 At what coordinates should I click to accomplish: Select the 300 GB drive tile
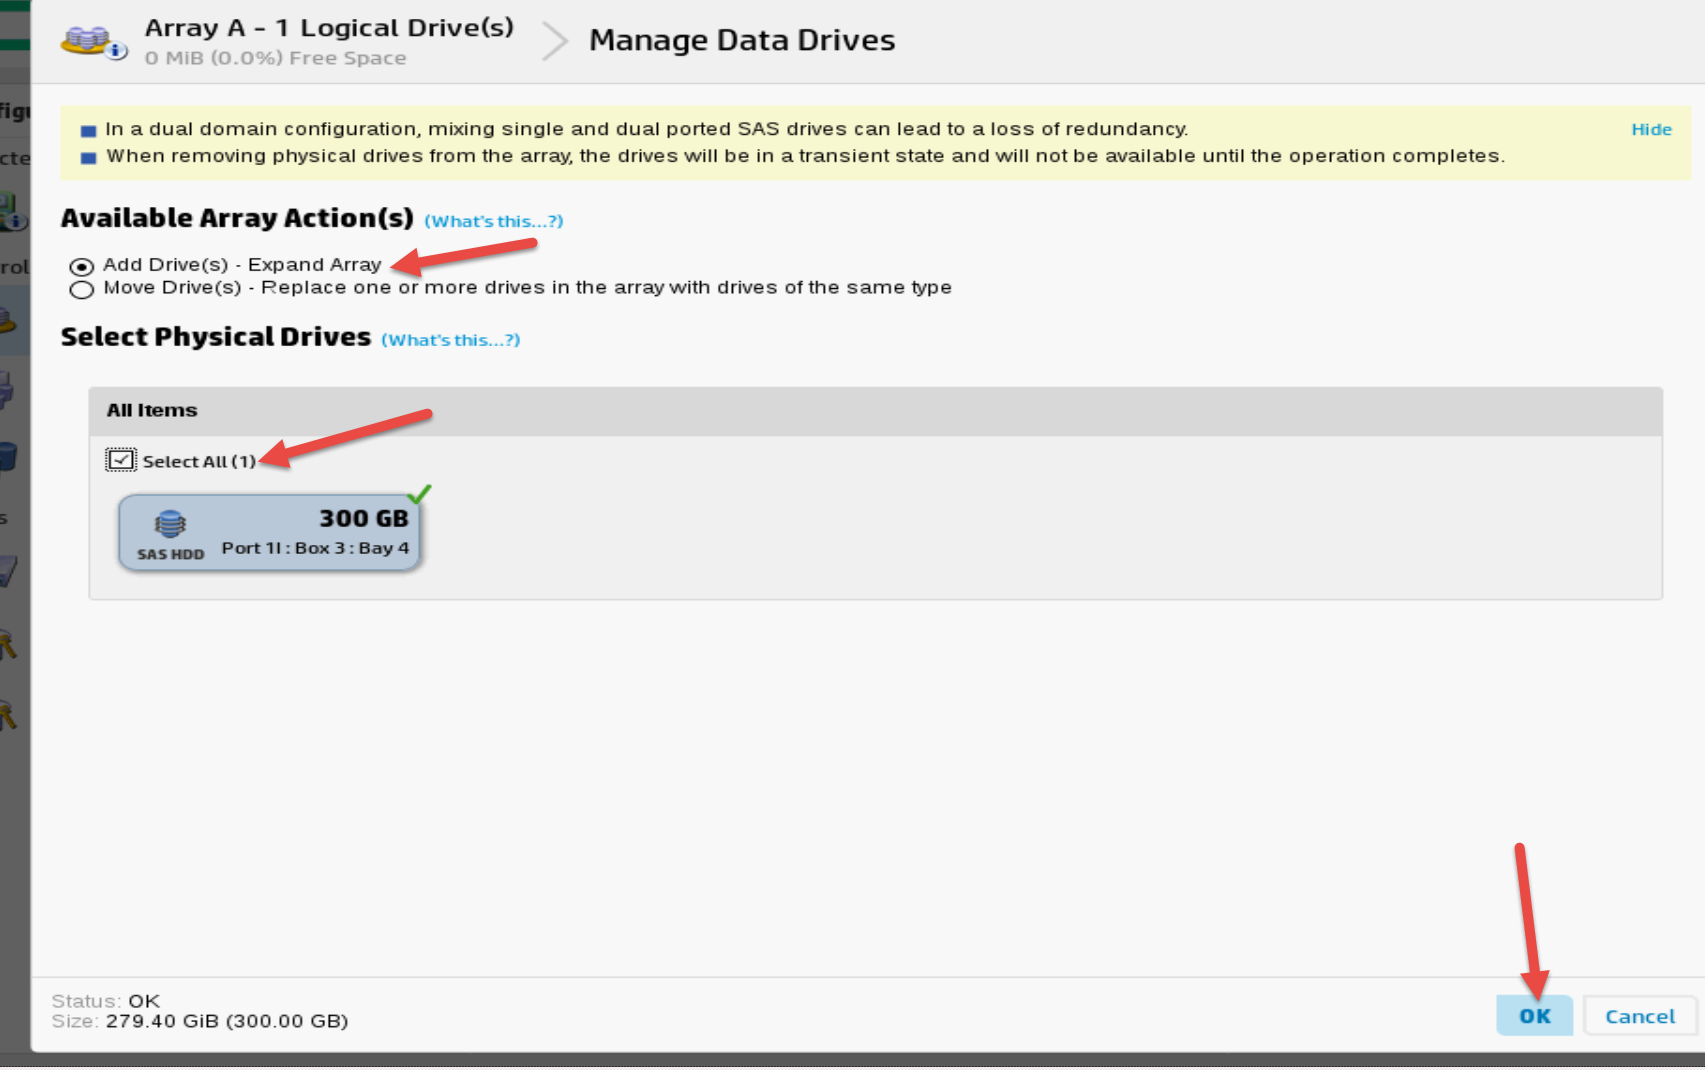click(x=270, y=532)
